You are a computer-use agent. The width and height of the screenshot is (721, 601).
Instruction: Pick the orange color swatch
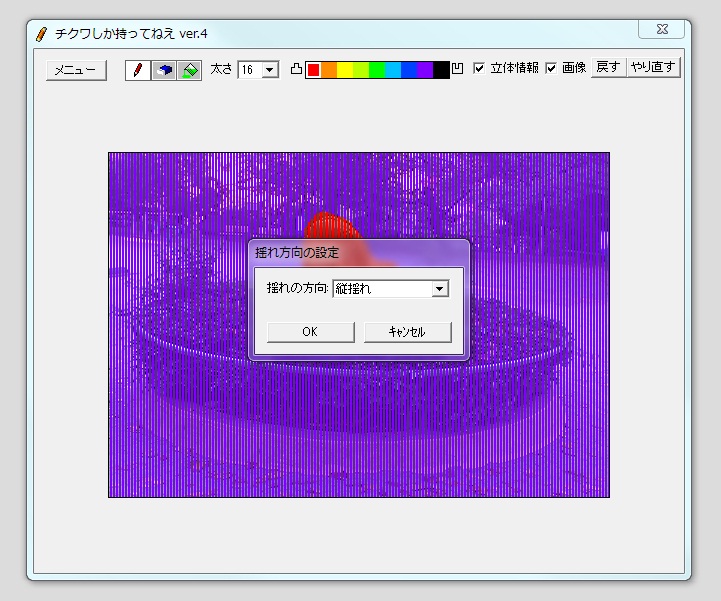click(329, 70)
